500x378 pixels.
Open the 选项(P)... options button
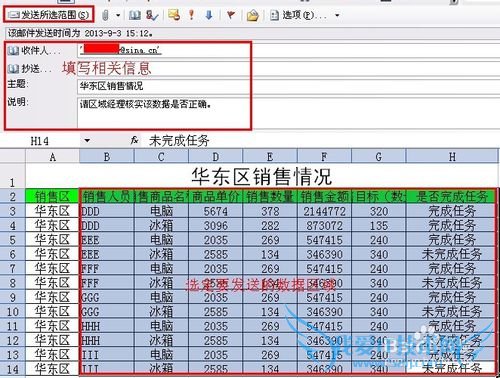[x=297, y=15]
